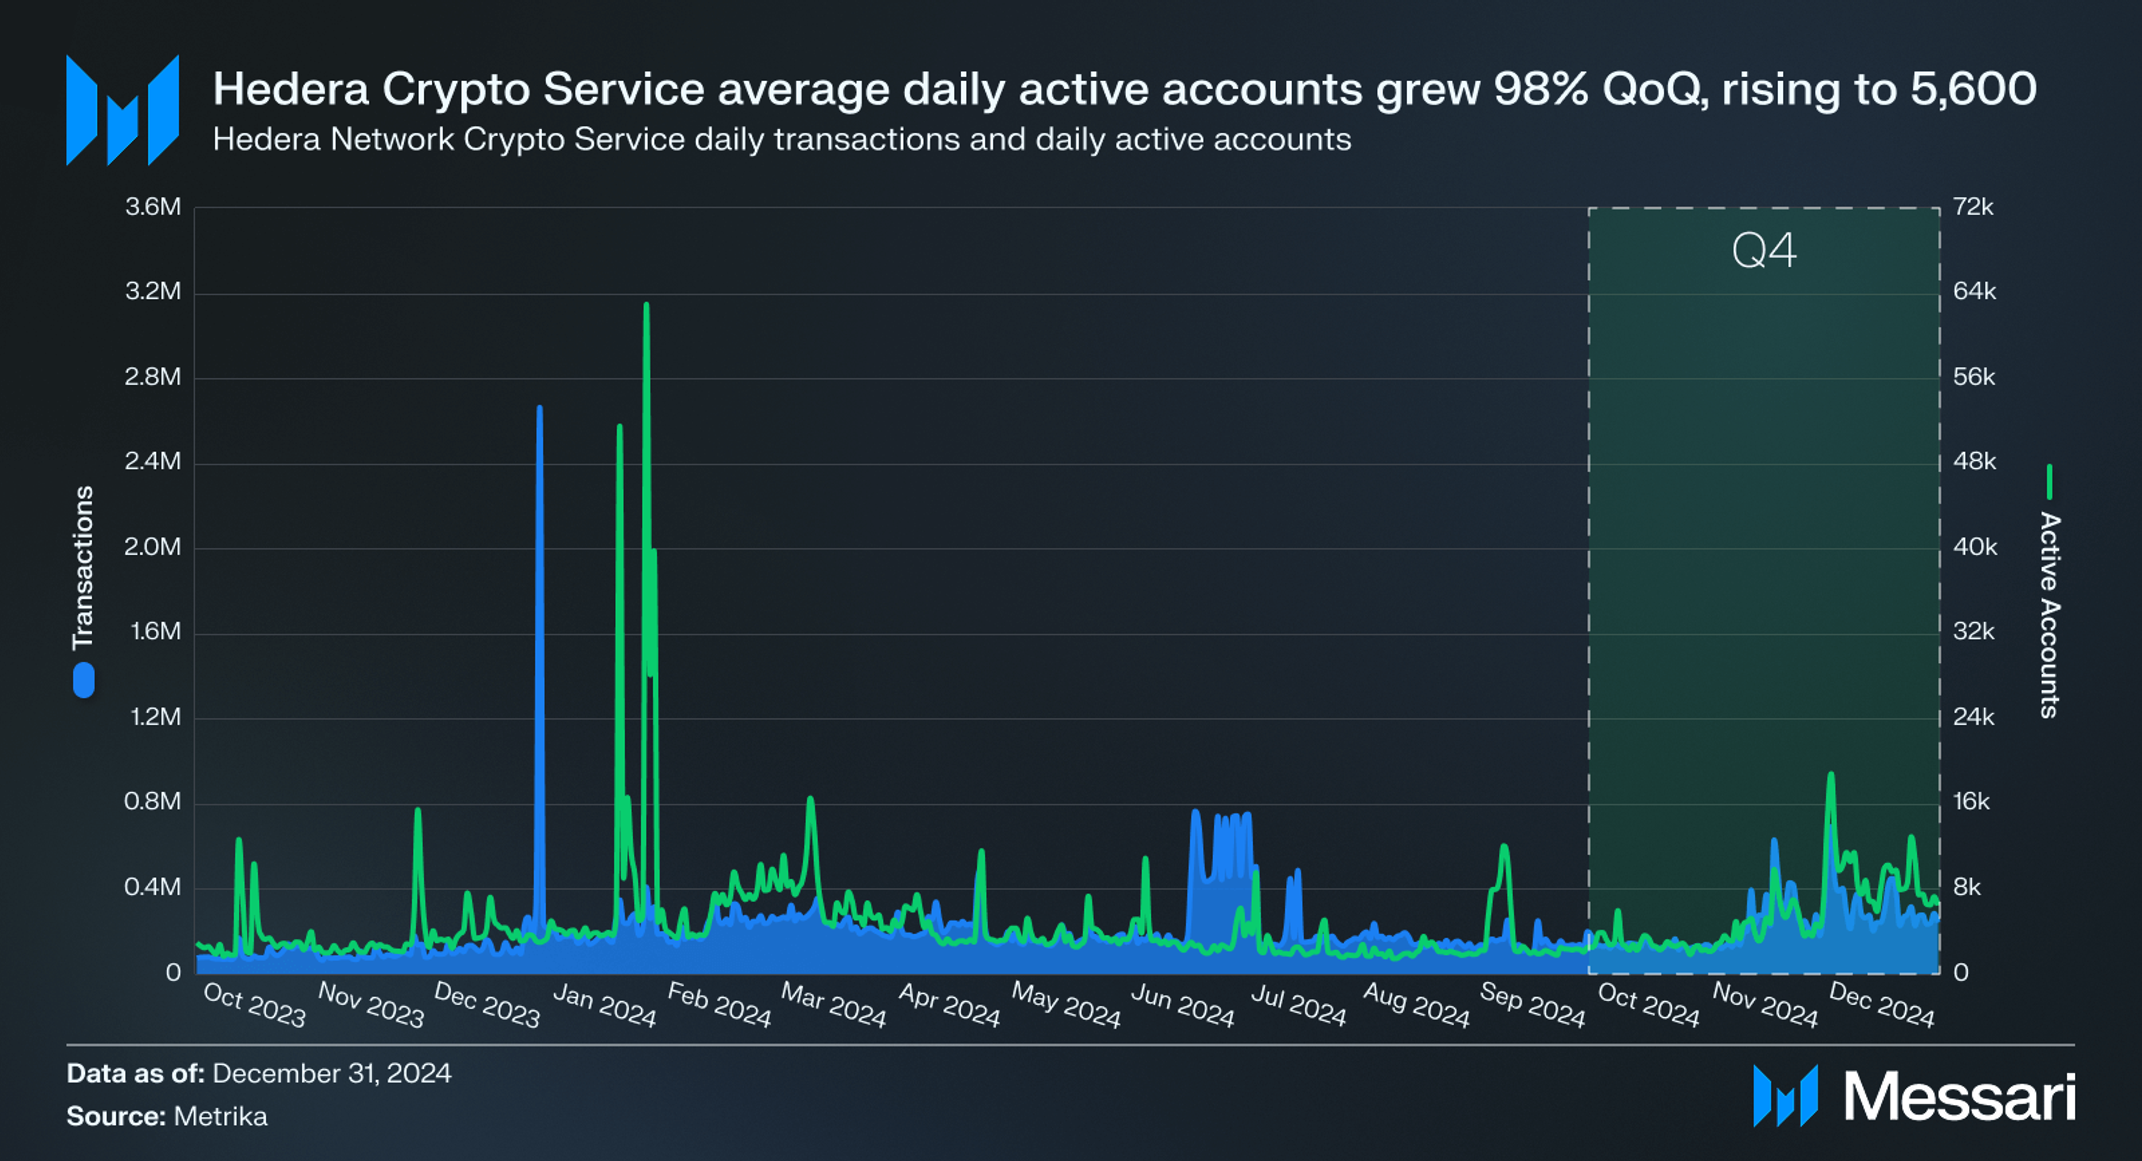
Task: Click the 3.6M left axis label
Action: click(153, 207)
